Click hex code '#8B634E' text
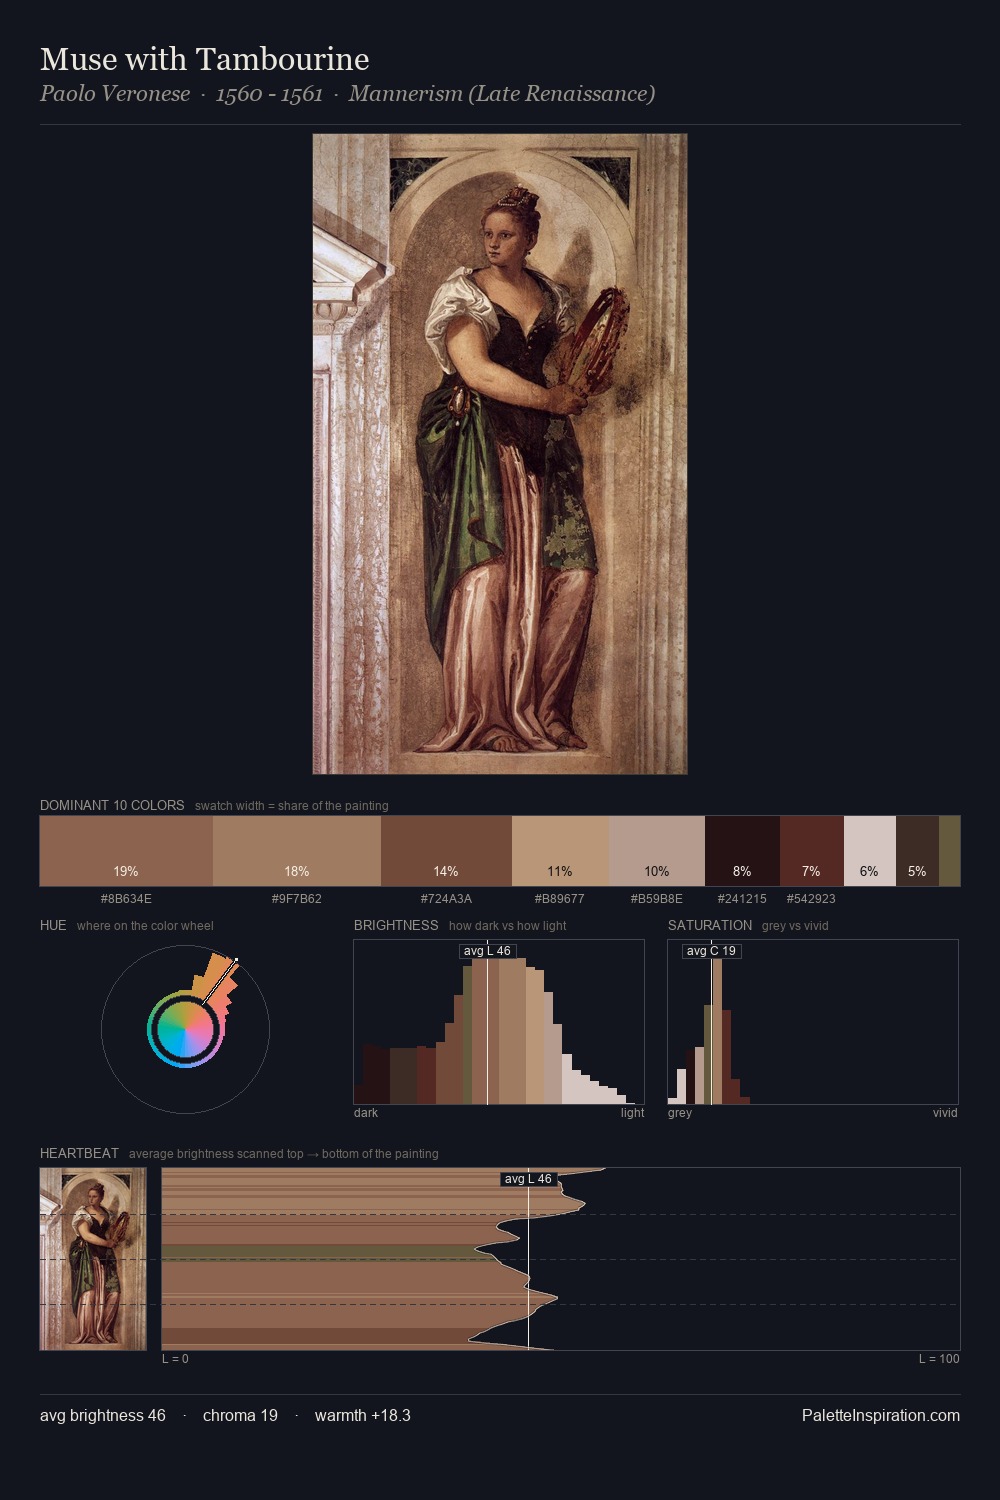This screenshot has width=1000, height=1500. (126, 899)
